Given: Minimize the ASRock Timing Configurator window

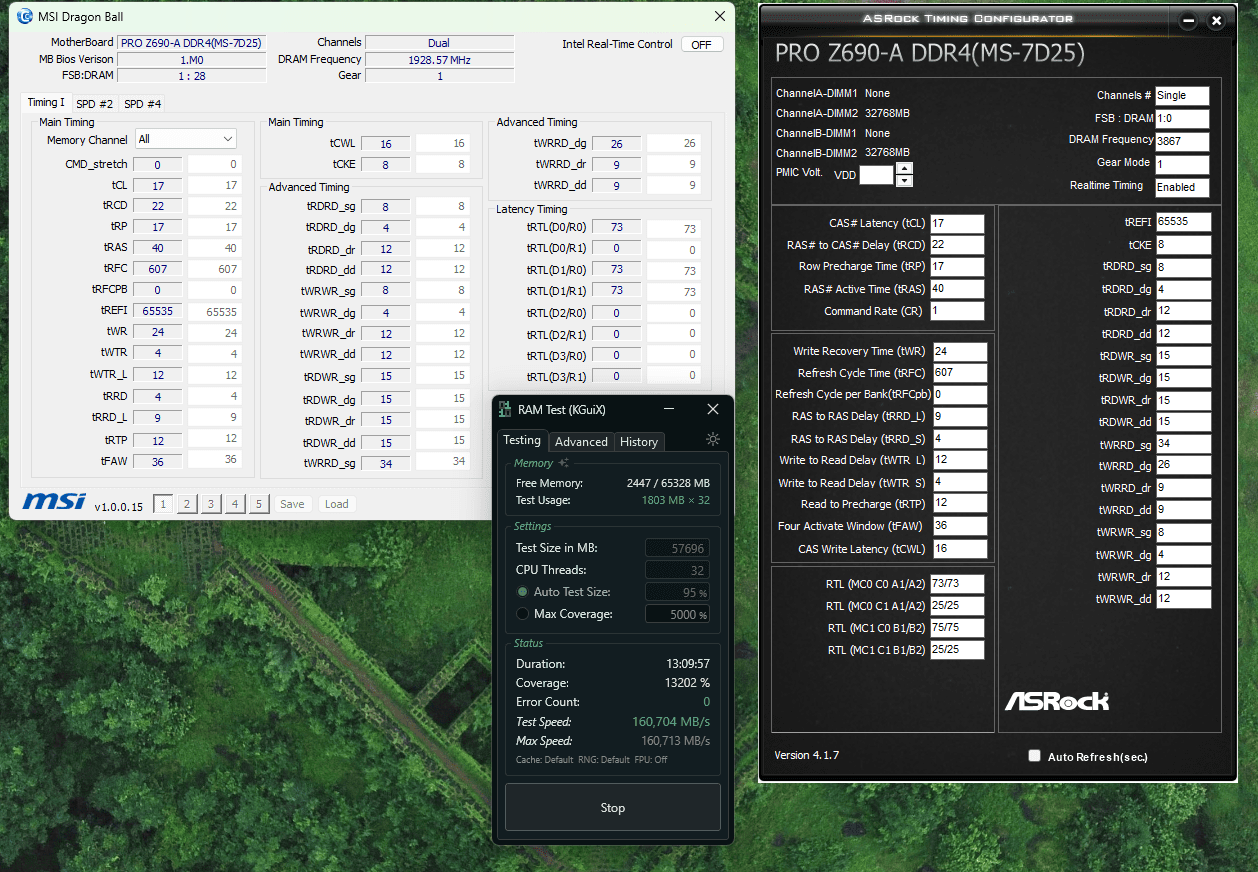Looking at the screenshot, I should pyautogui.click(x=1188, y=21).
